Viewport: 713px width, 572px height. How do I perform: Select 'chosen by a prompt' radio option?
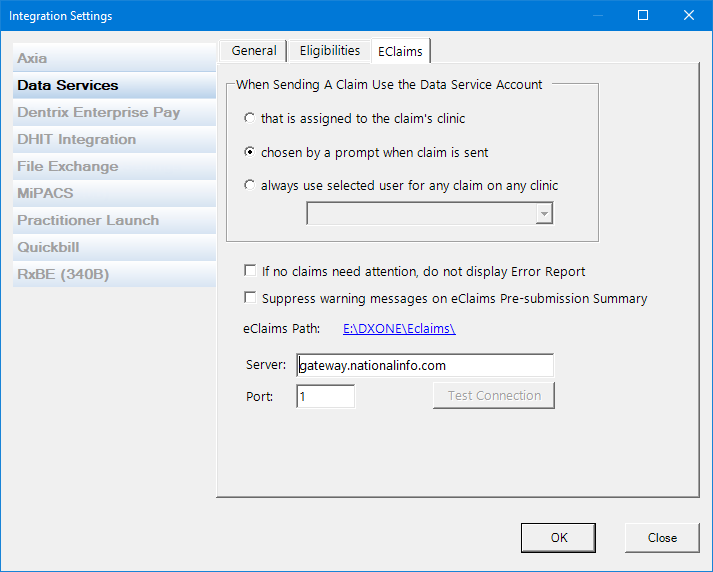pos(249,153)
